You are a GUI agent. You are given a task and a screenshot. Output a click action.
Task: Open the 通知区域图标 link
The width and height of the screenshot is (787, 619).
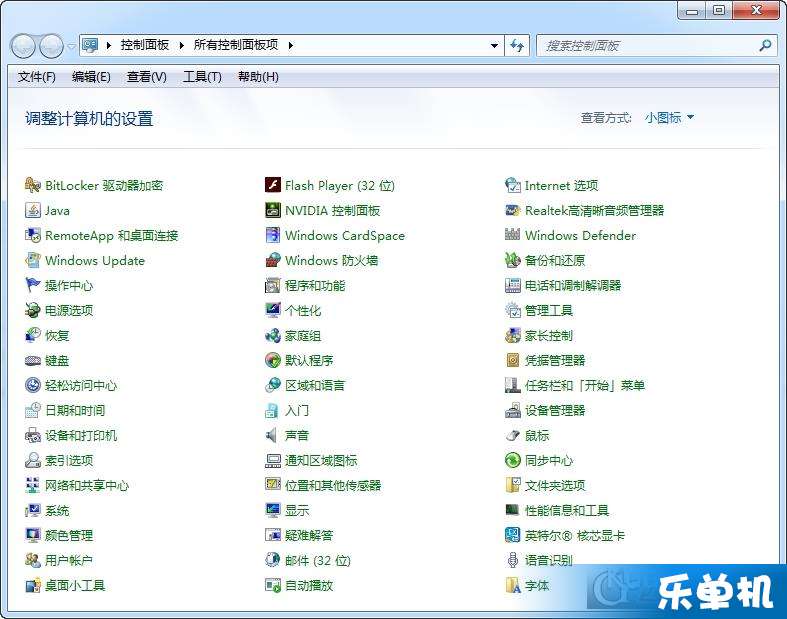point(321,460)
